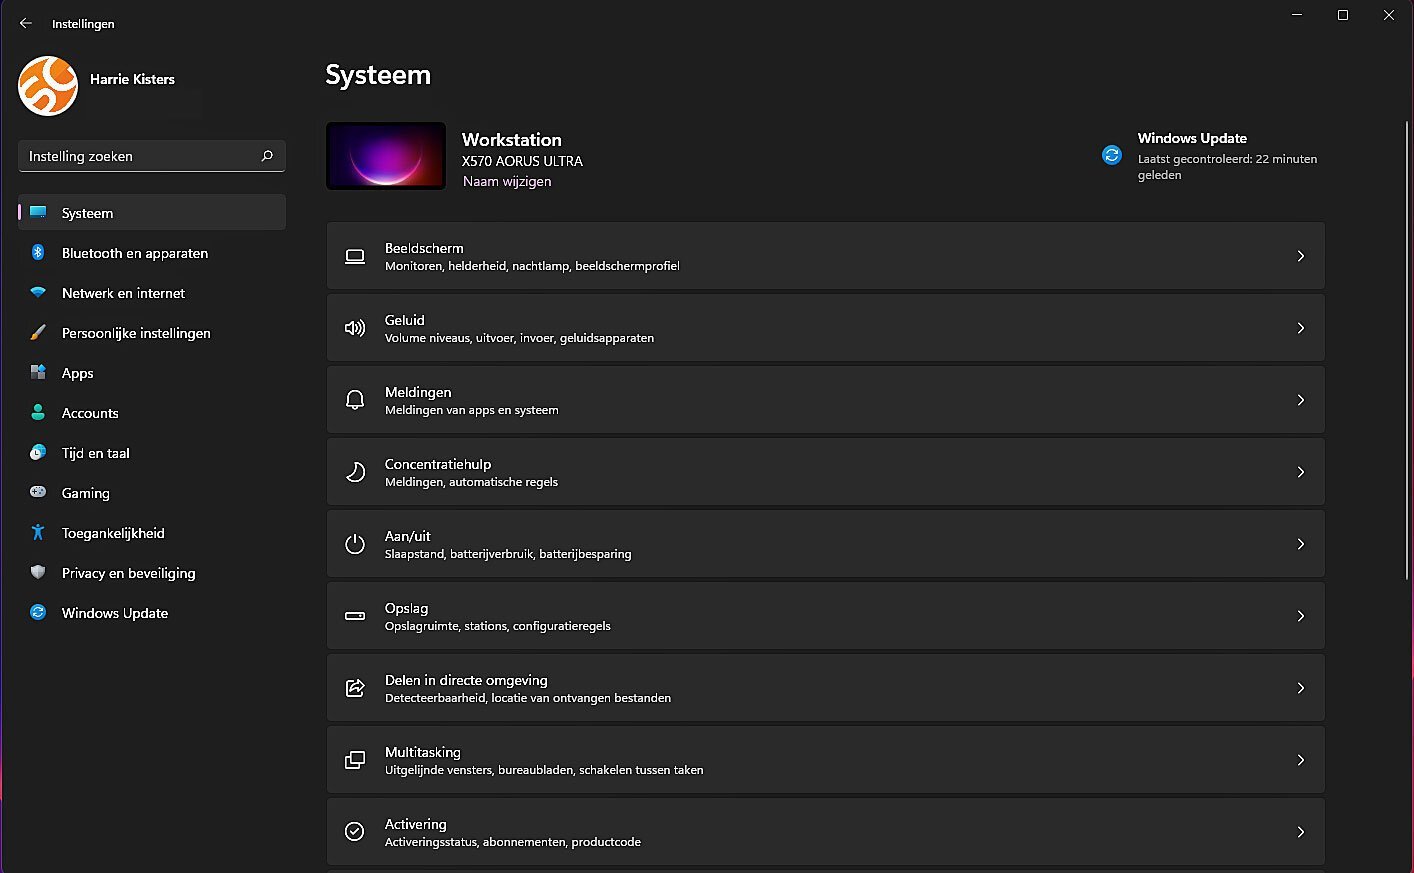
Task: Go to Bluetooth en apparaten
Action: (152, 253)
